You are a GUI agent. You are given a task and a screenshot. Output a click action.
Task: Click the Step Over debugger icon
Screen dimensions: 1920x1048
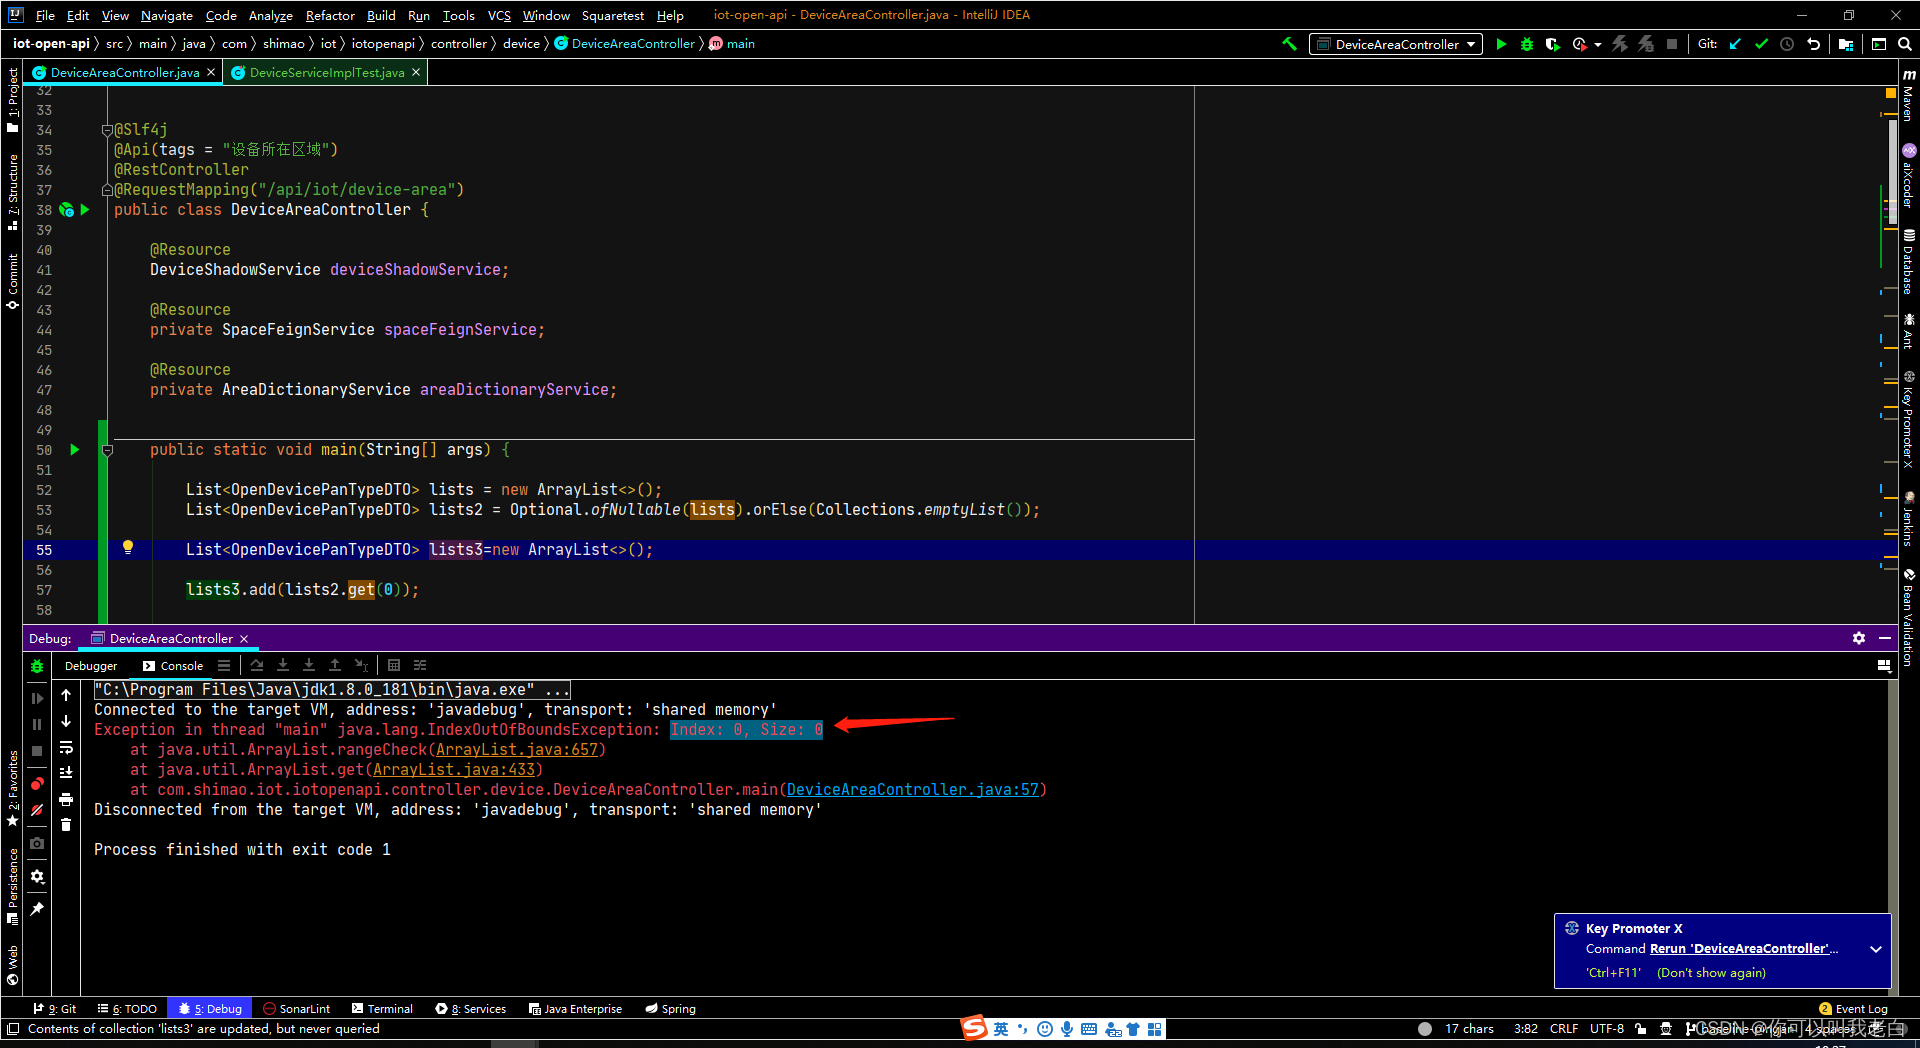[257, 665]
